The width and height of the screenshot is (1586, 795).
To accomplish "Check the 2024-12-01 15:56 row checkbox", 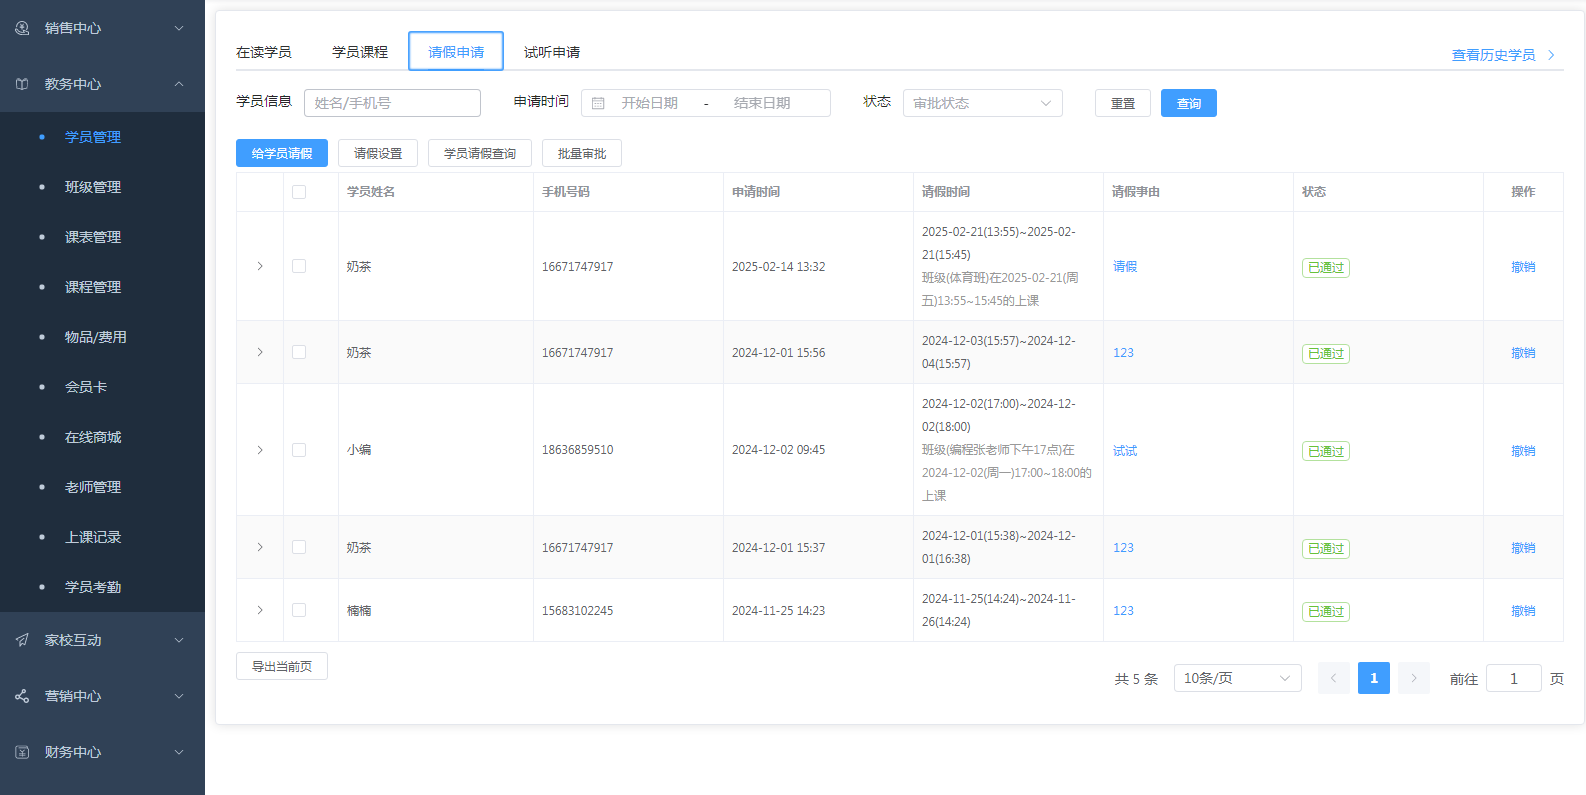I will point(299,352).
